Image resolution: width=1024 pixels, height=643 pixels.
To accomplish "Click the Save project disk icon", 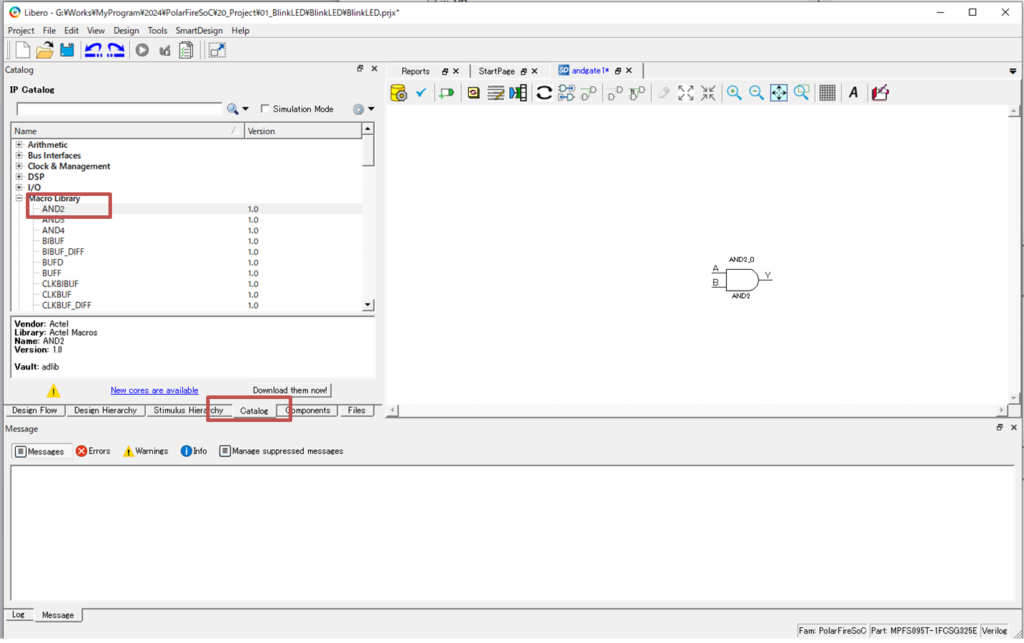I will click(67, 50).
